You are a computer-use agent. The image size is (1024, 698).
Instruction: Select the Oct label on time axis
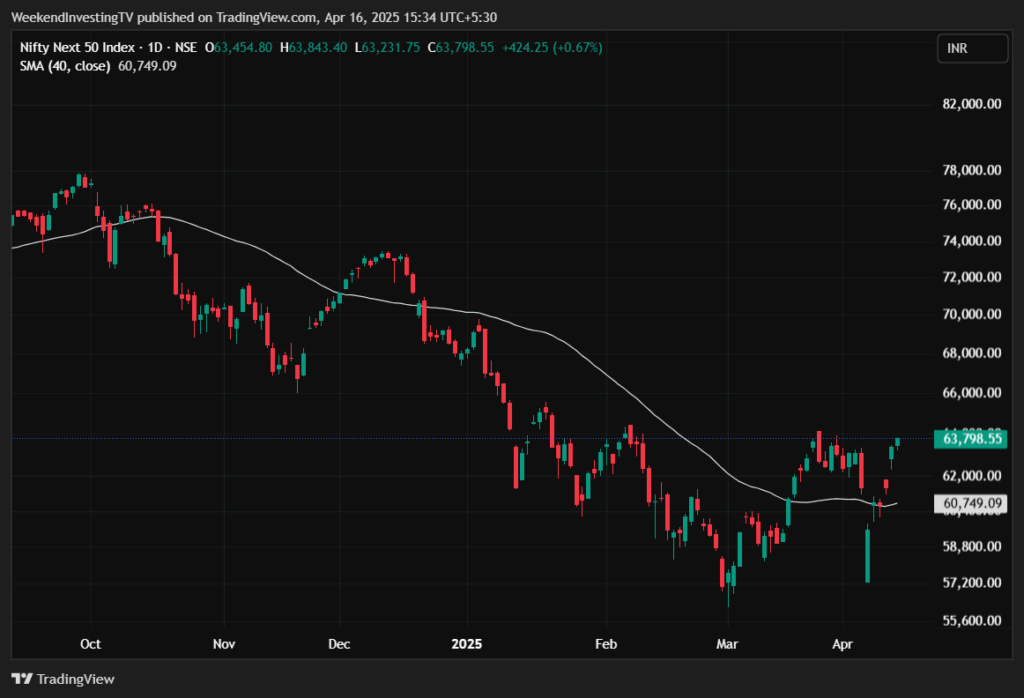pos(90,643)
